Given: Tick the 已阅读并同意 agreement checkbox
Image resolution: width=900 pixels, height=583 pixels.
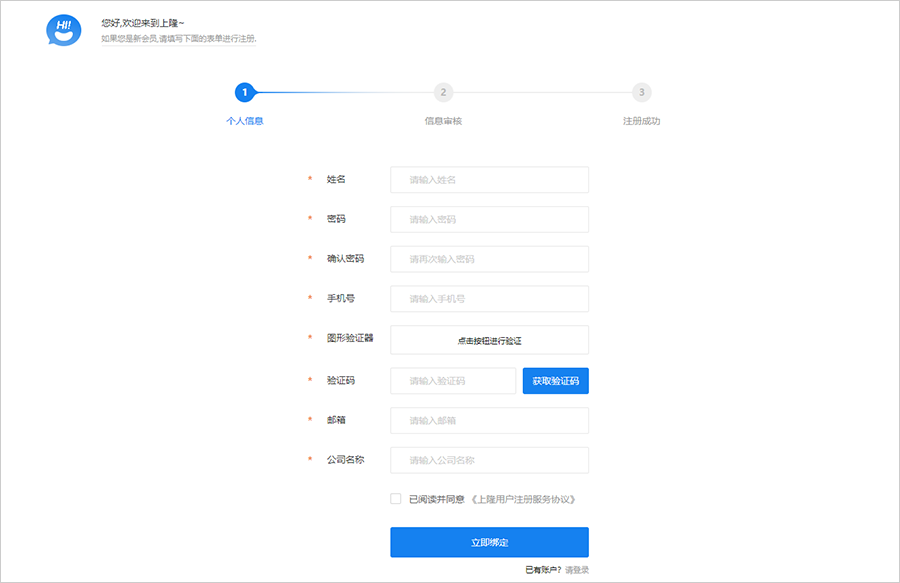Looking at the screenshot, I should coord(396,499).
